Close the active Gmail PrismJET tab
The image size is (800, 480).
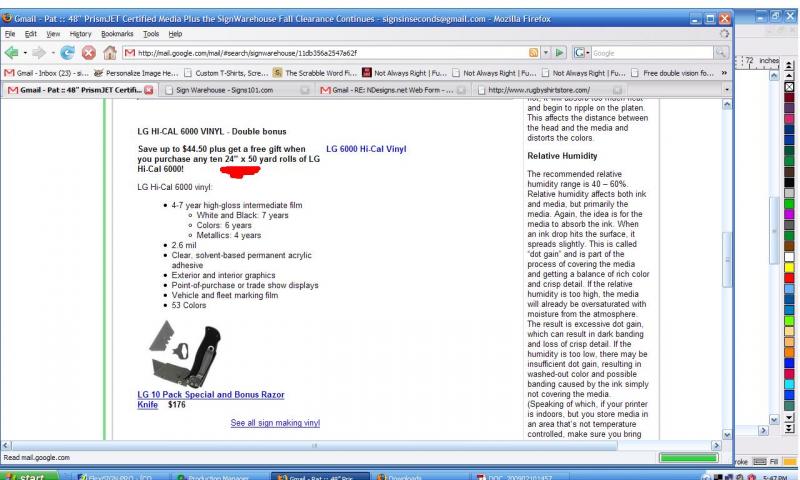[x=148, y=90]
